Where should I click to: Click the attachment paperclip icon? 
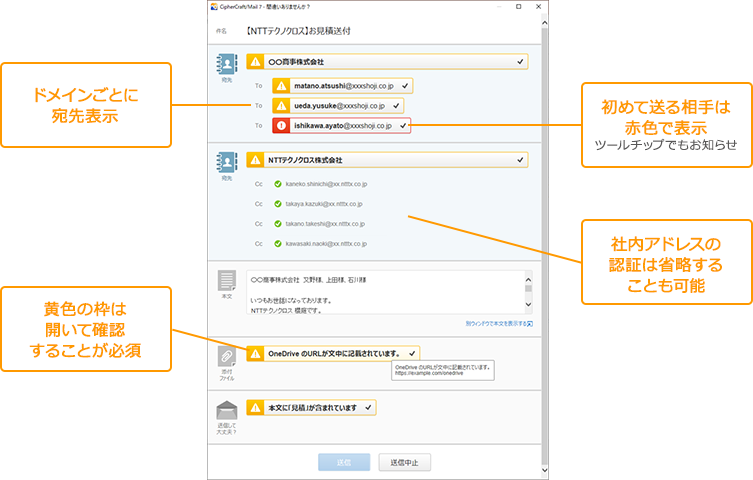pyautogui.click(x=227, y=356)
